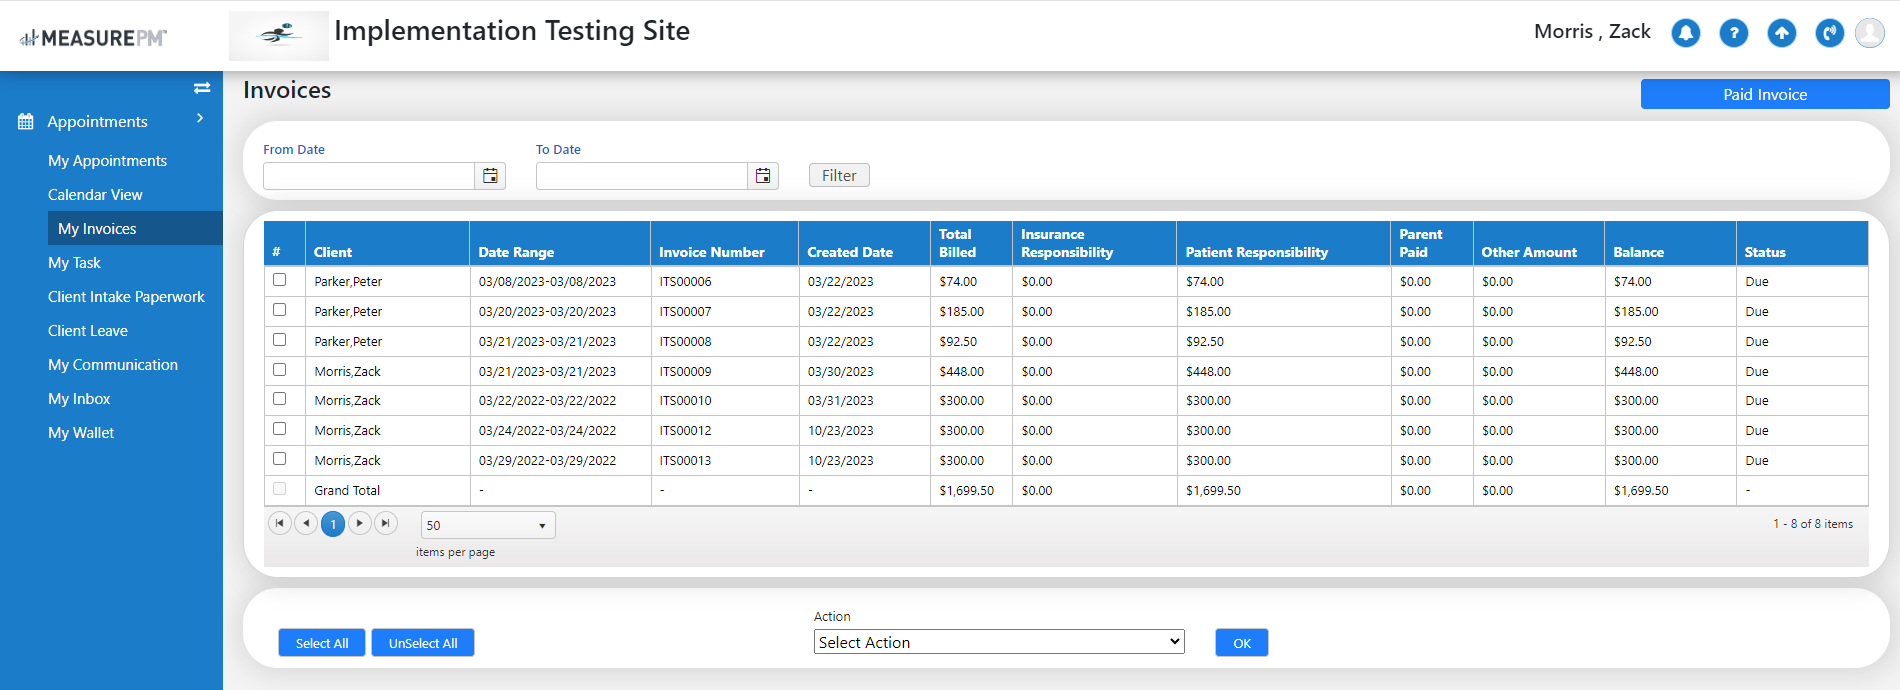
Task: Open Client Leave in the sidebar
Action: point(88,331)
